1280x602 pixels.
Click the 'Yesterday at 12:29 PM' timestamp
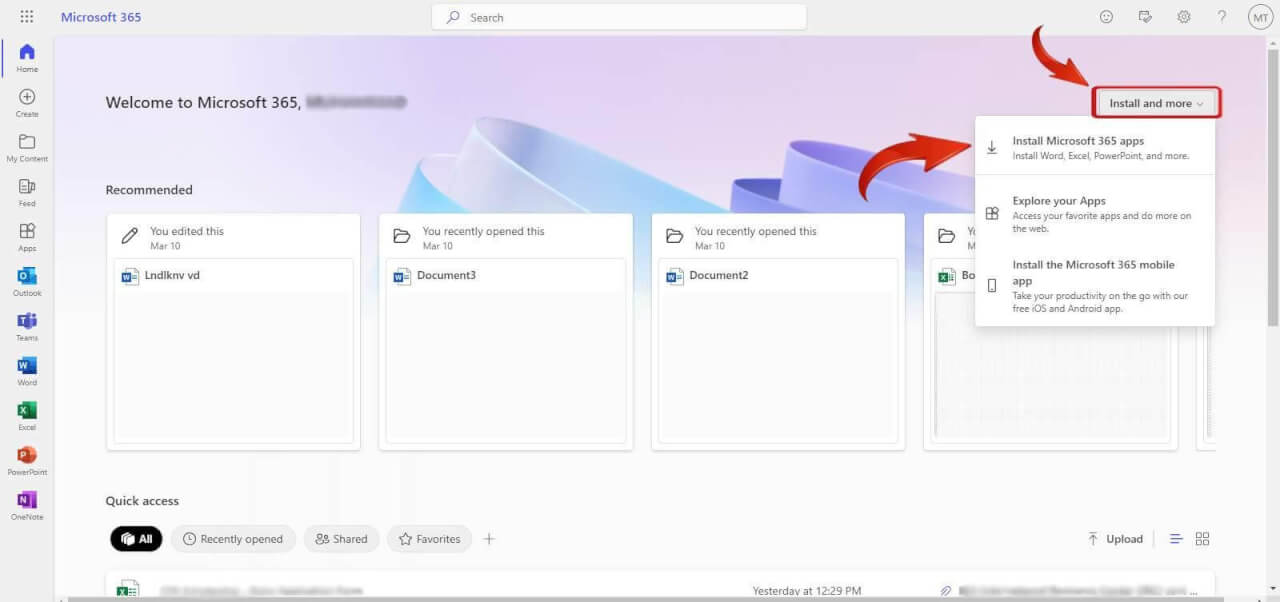tap(806, 591)
